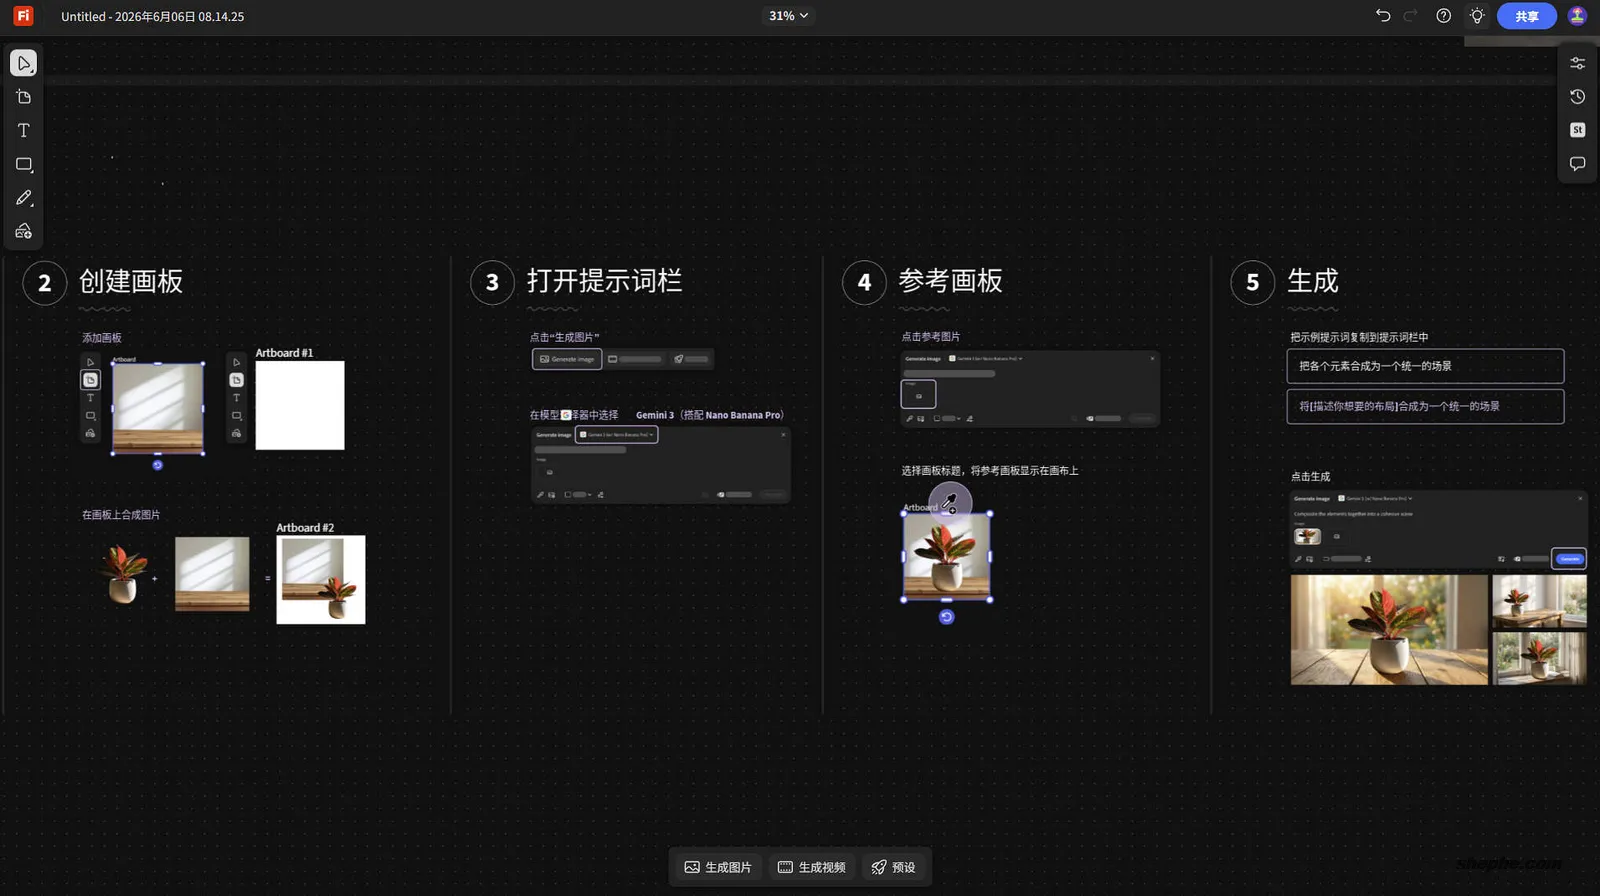Click the 生成图片 button
Screen dimensions: 1600x896
pyautogui.click(x=718, y=867)
